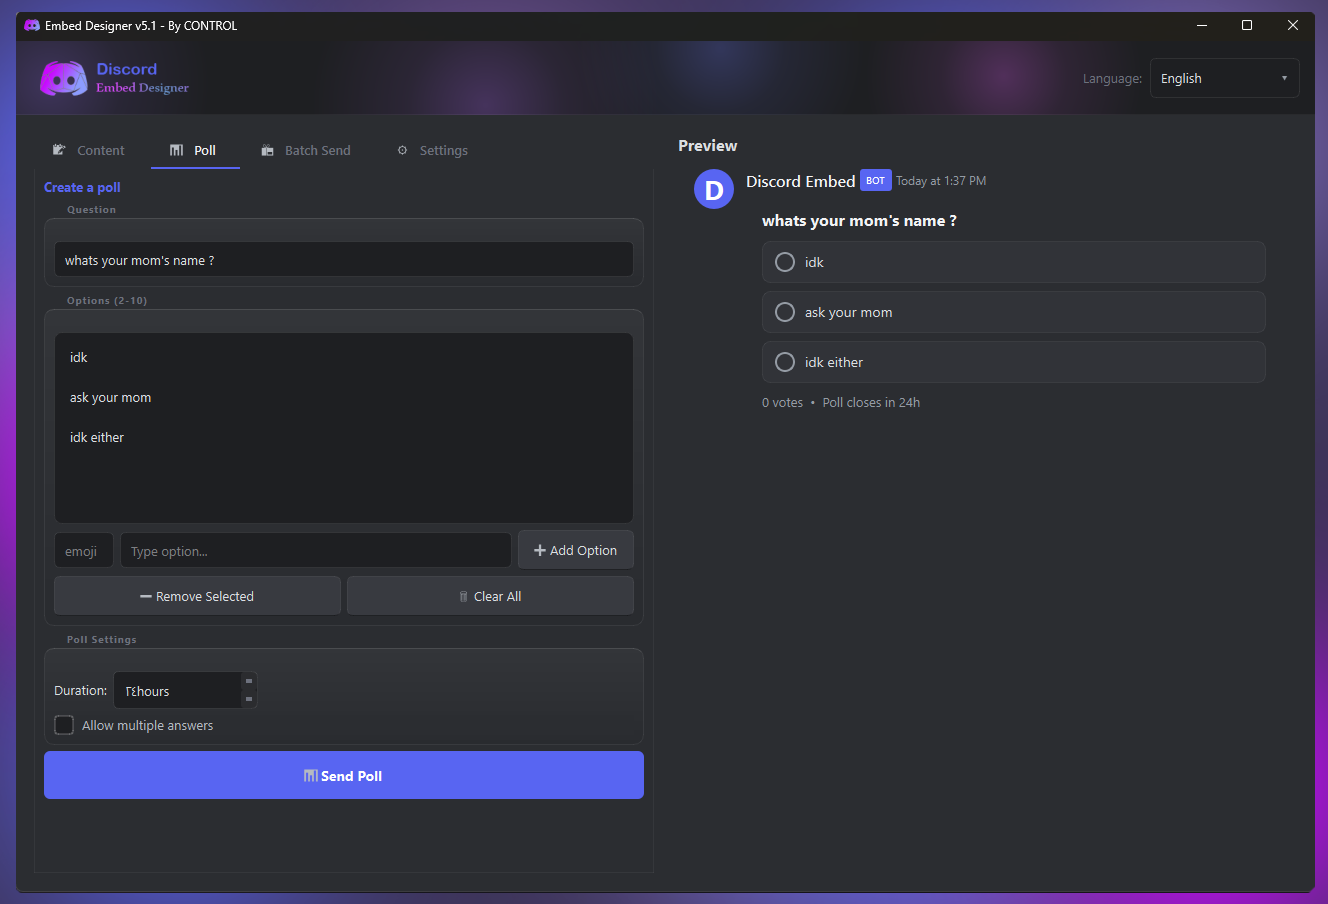Focus the emoji input box
Screen dimensions: 1328x904
coord(84,551)
